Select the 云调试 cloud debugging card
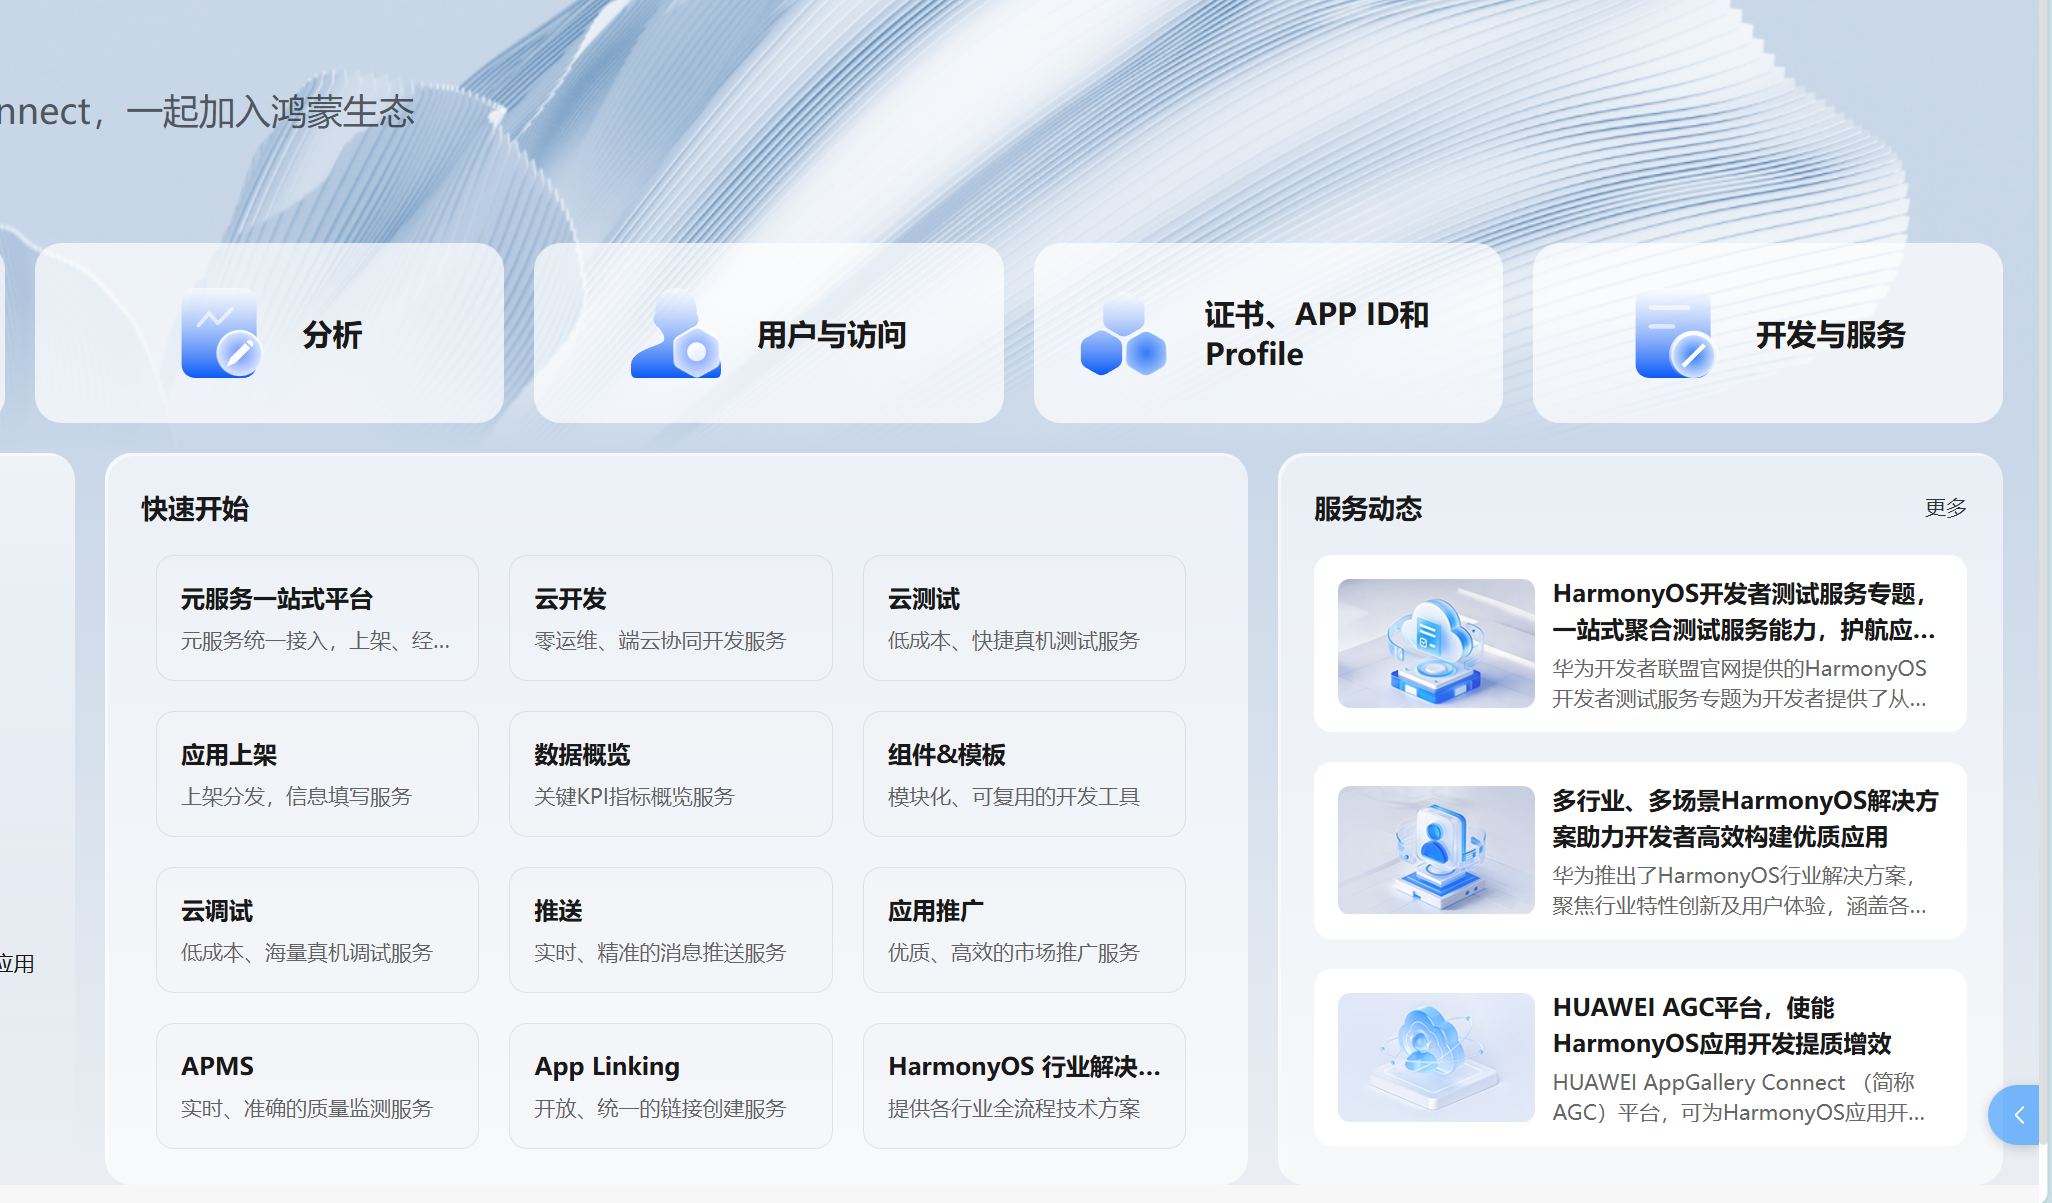2052x1203 pixels. click(x=317, y=929)
